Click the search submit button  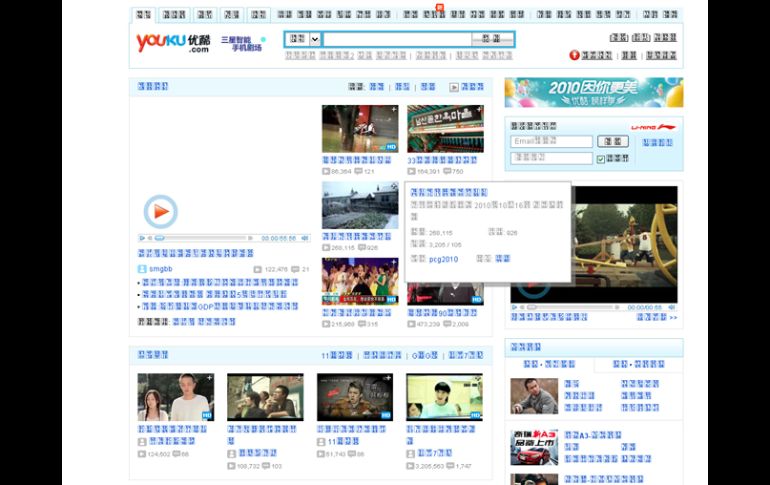coord(490,39)
